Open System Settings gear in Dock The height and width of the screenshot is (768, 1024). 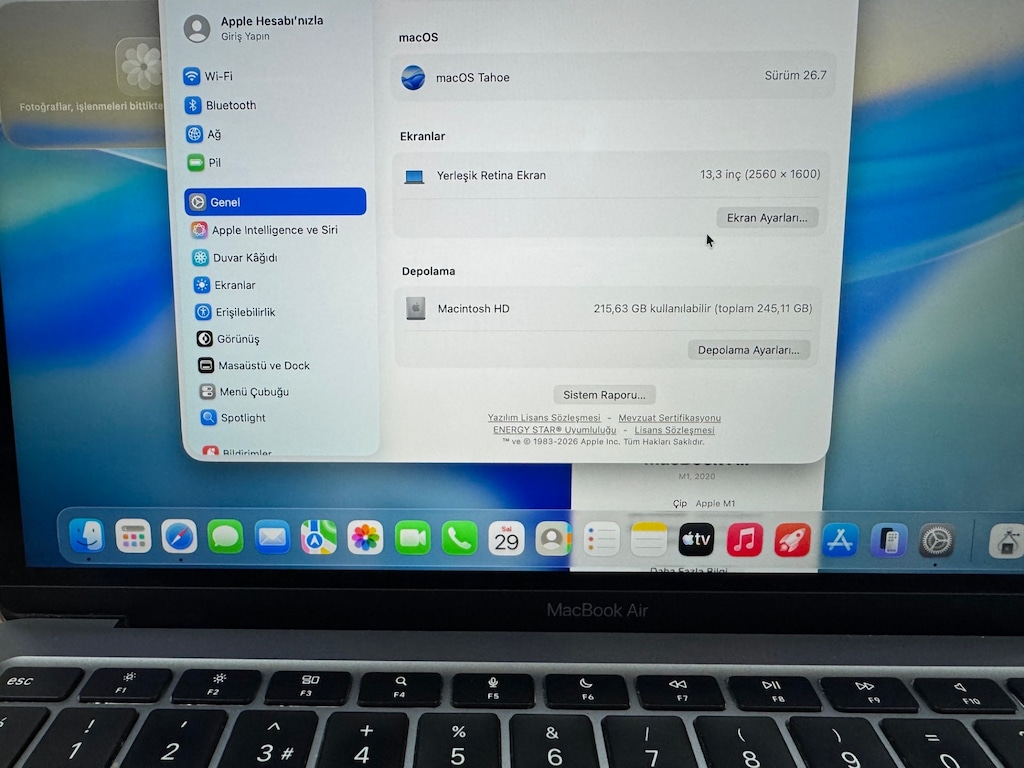coord(936,541)
